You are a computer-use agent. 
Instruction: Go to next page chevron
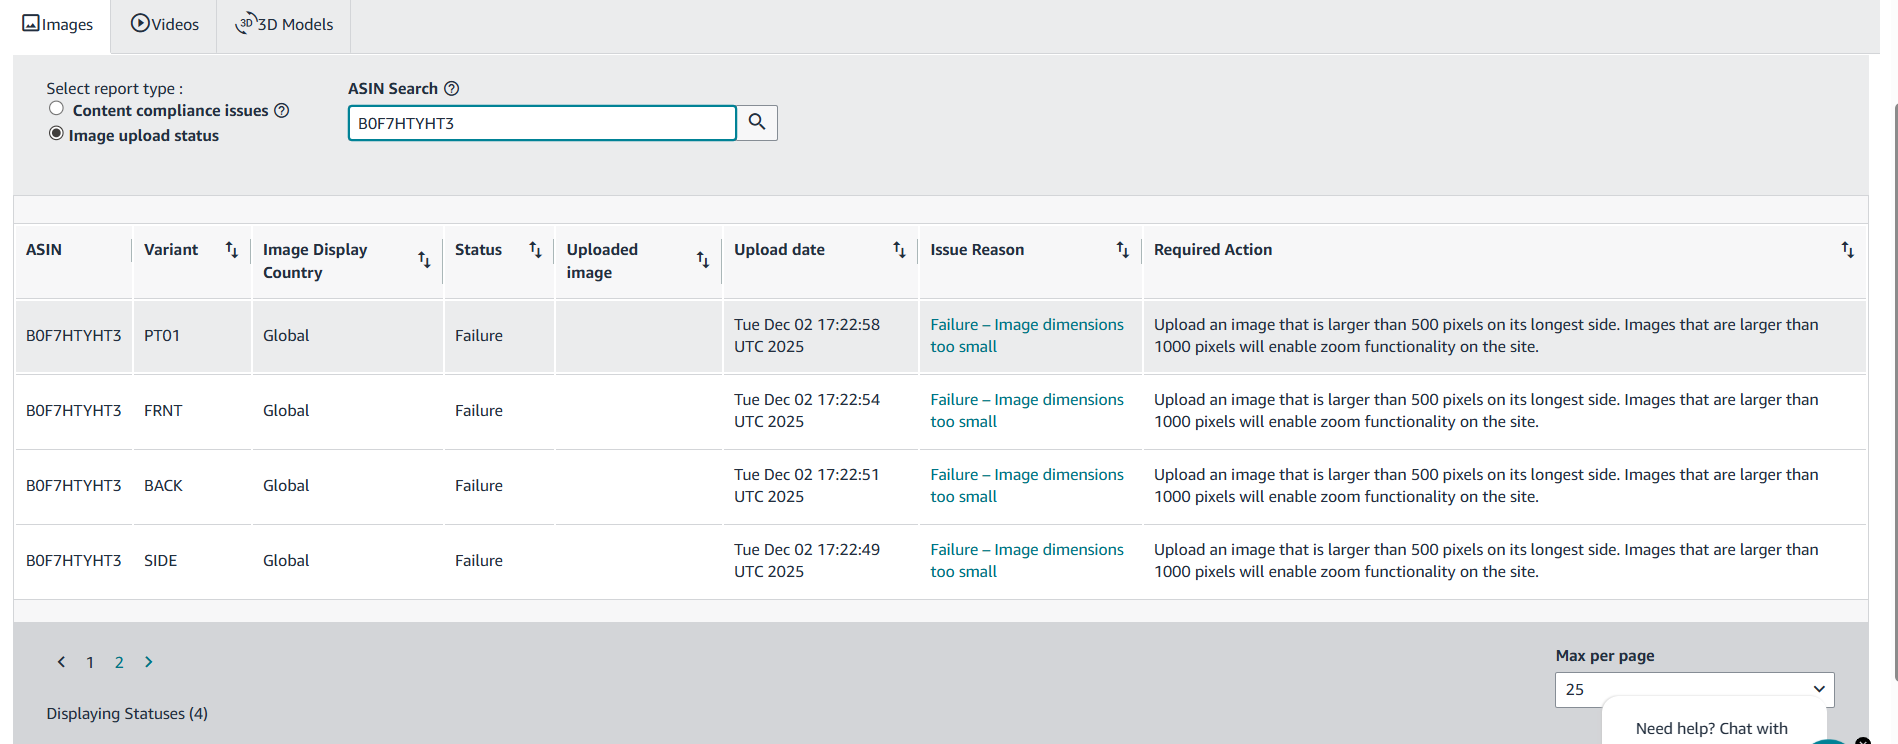(148, 662)
